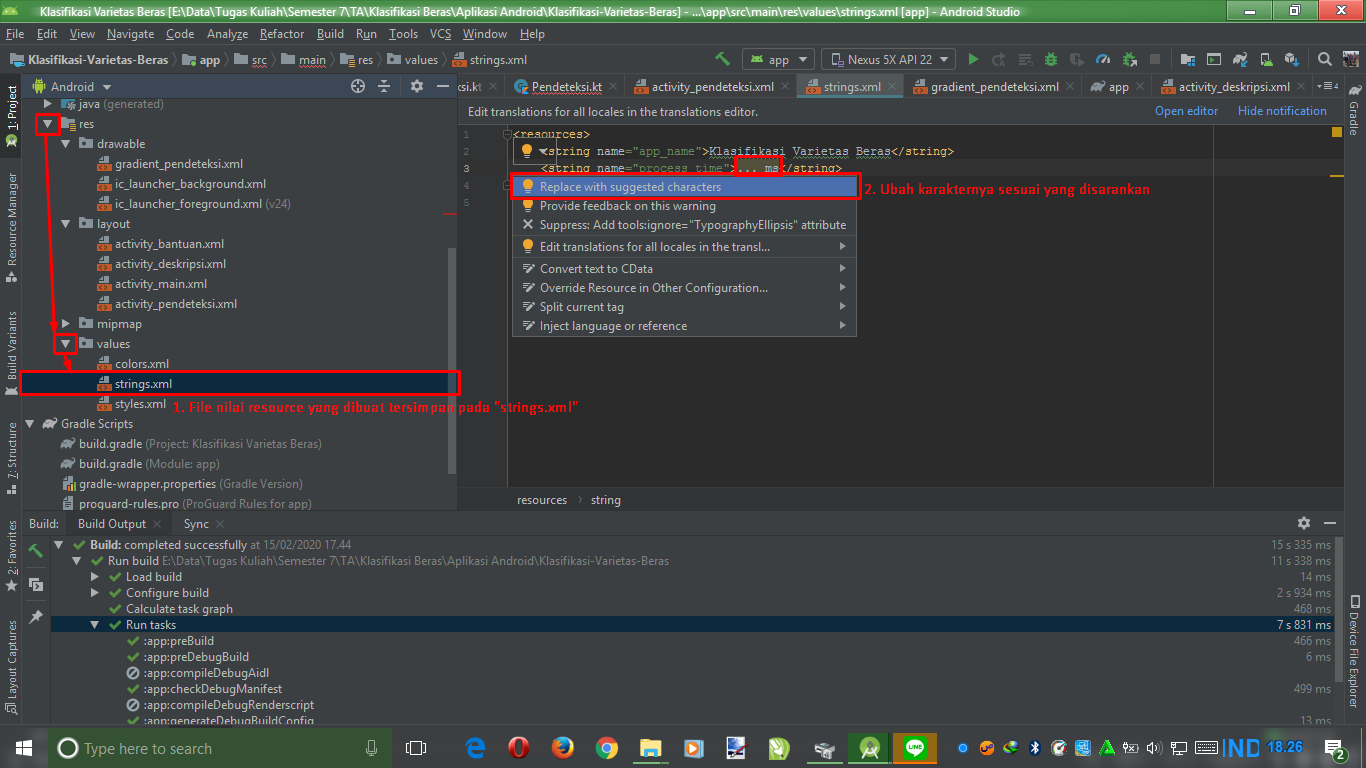Click the hammer icon in Build panel

coord(36,551)
